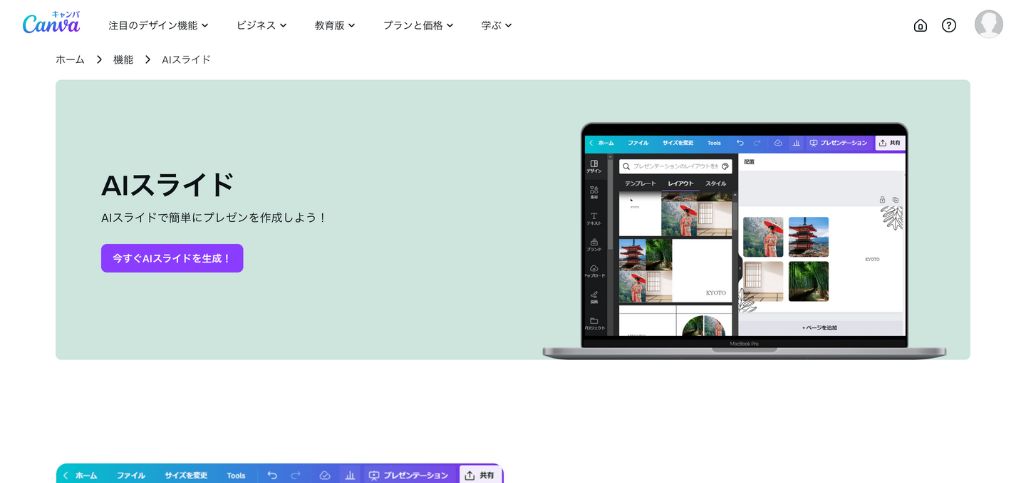
Task: Select the red umbrella photo on the canvas
Action: (763, 237)
